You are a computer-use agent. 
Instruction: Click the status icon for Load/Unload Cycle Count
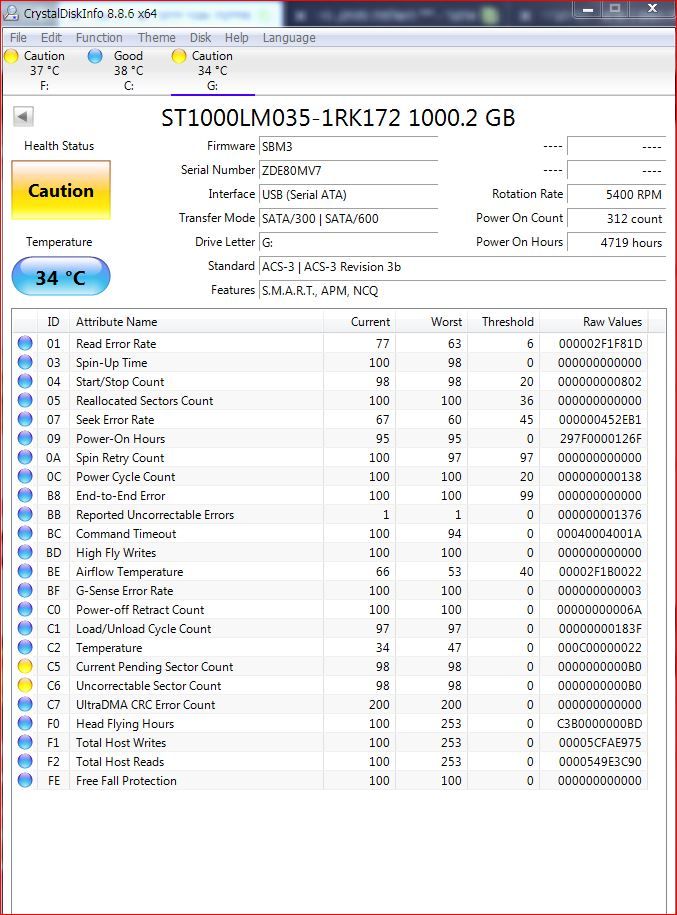tap(25, 628)
